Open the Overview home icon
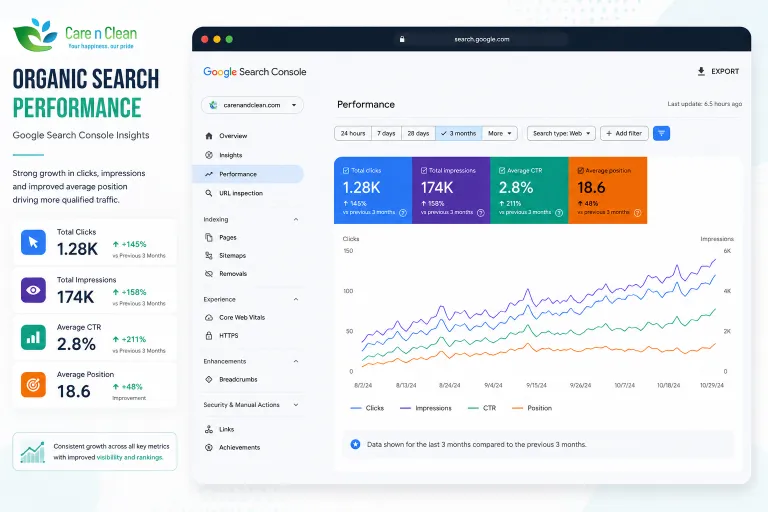Viewport: 768px width, 512px height. coord(209,136)
